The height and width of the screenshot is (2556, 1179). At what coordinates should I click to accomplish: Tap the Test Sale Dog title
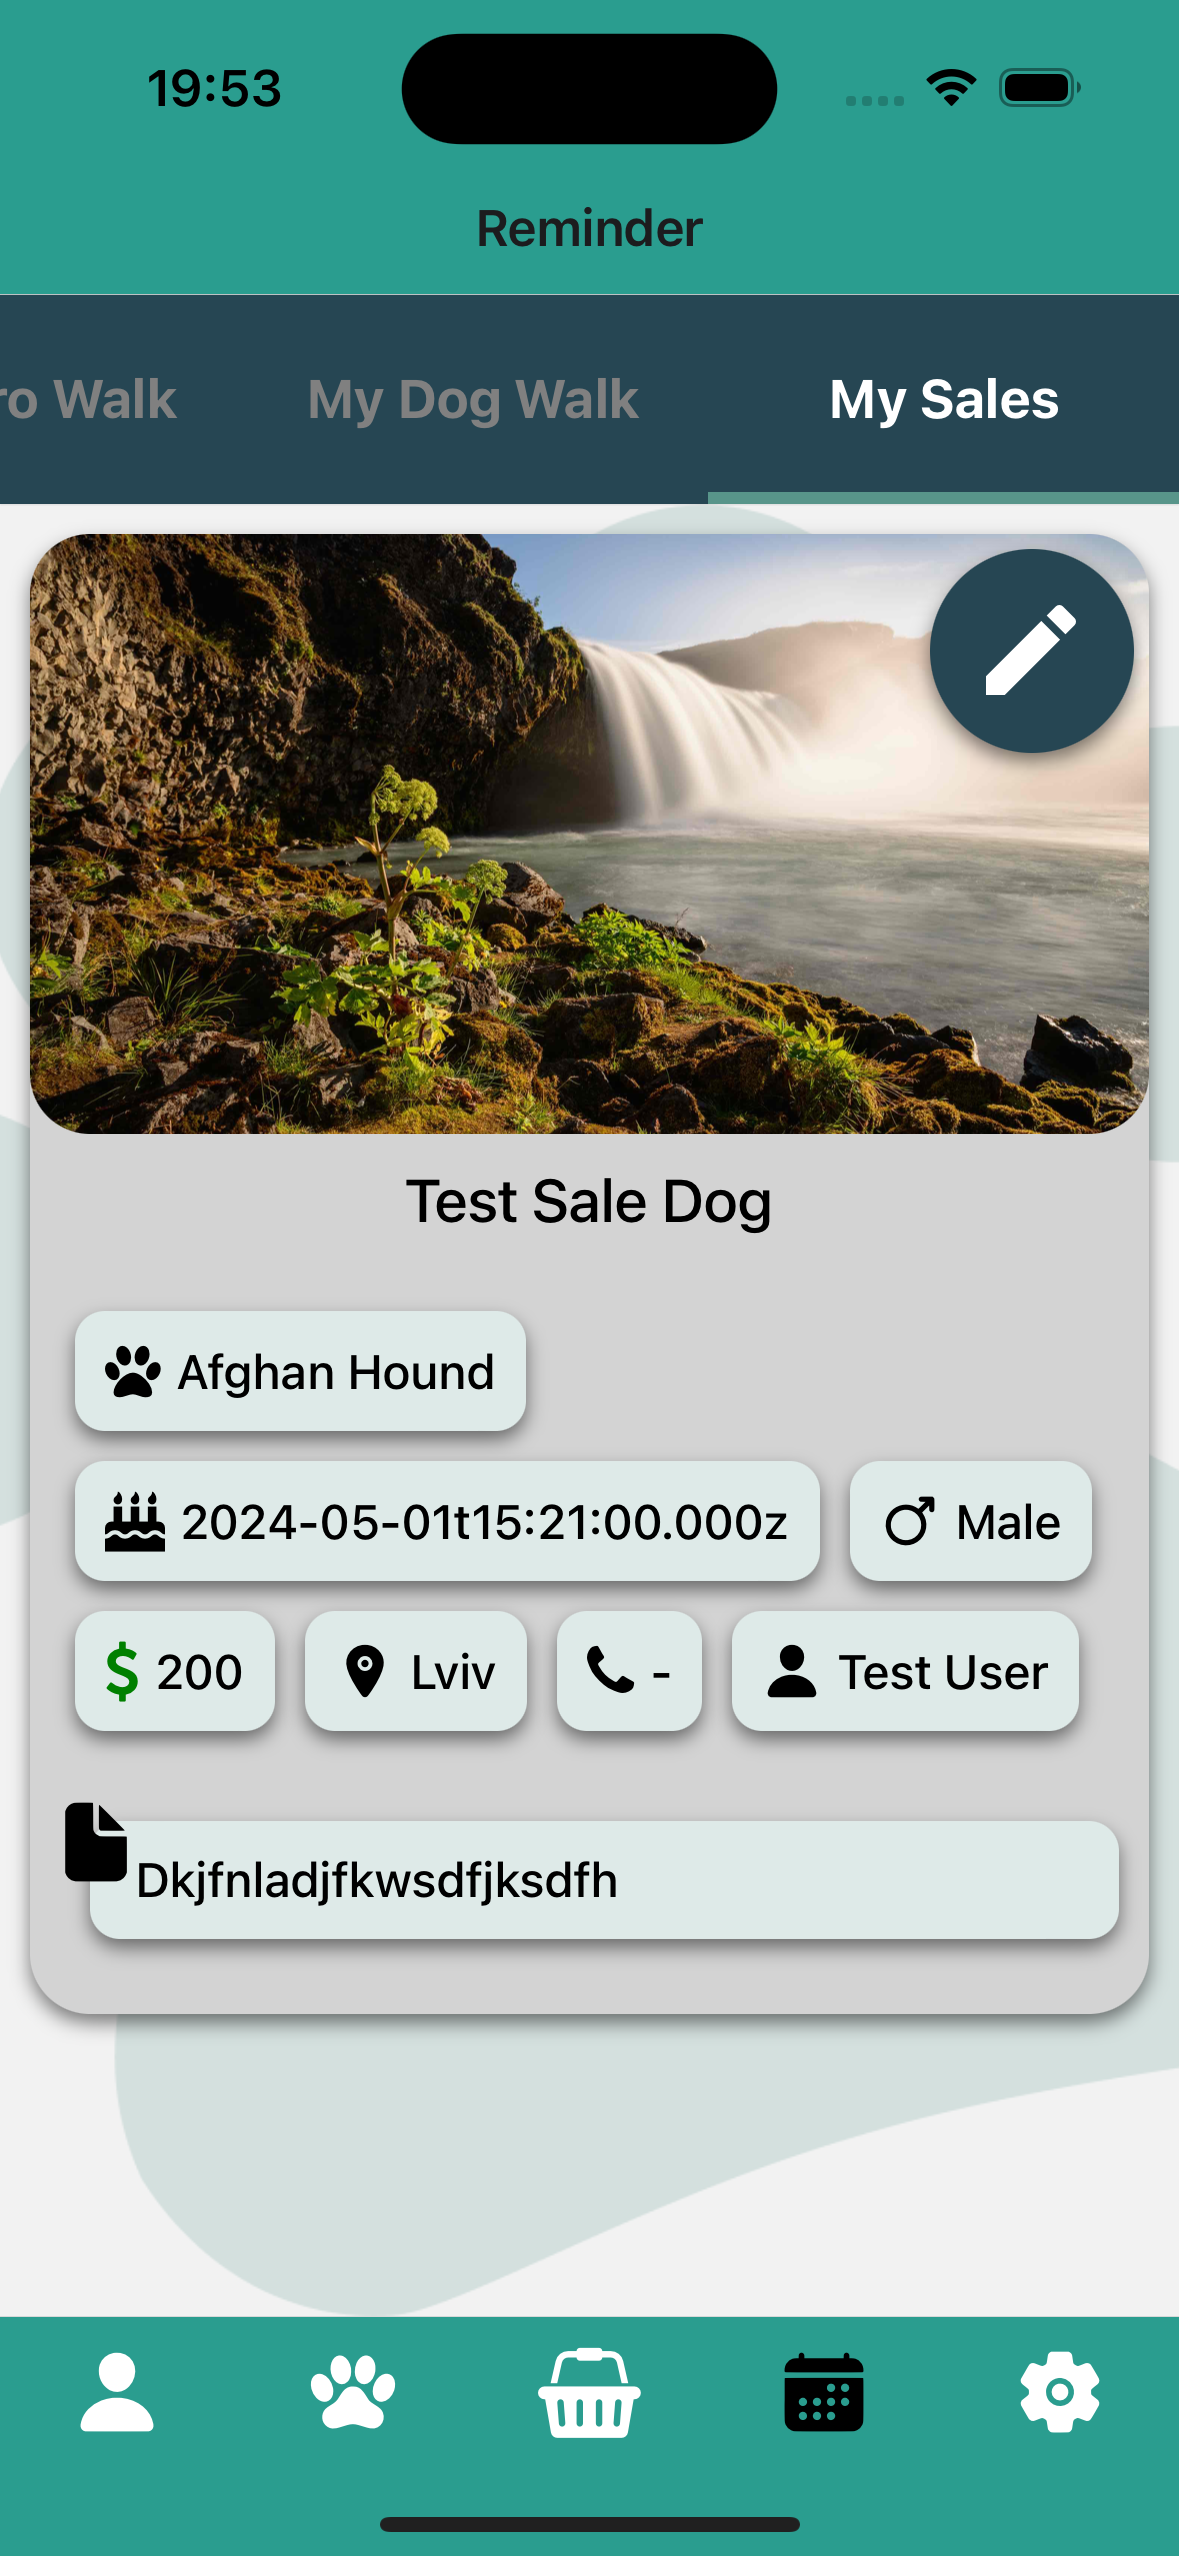pyautogui.click(x=589, y=1201)
